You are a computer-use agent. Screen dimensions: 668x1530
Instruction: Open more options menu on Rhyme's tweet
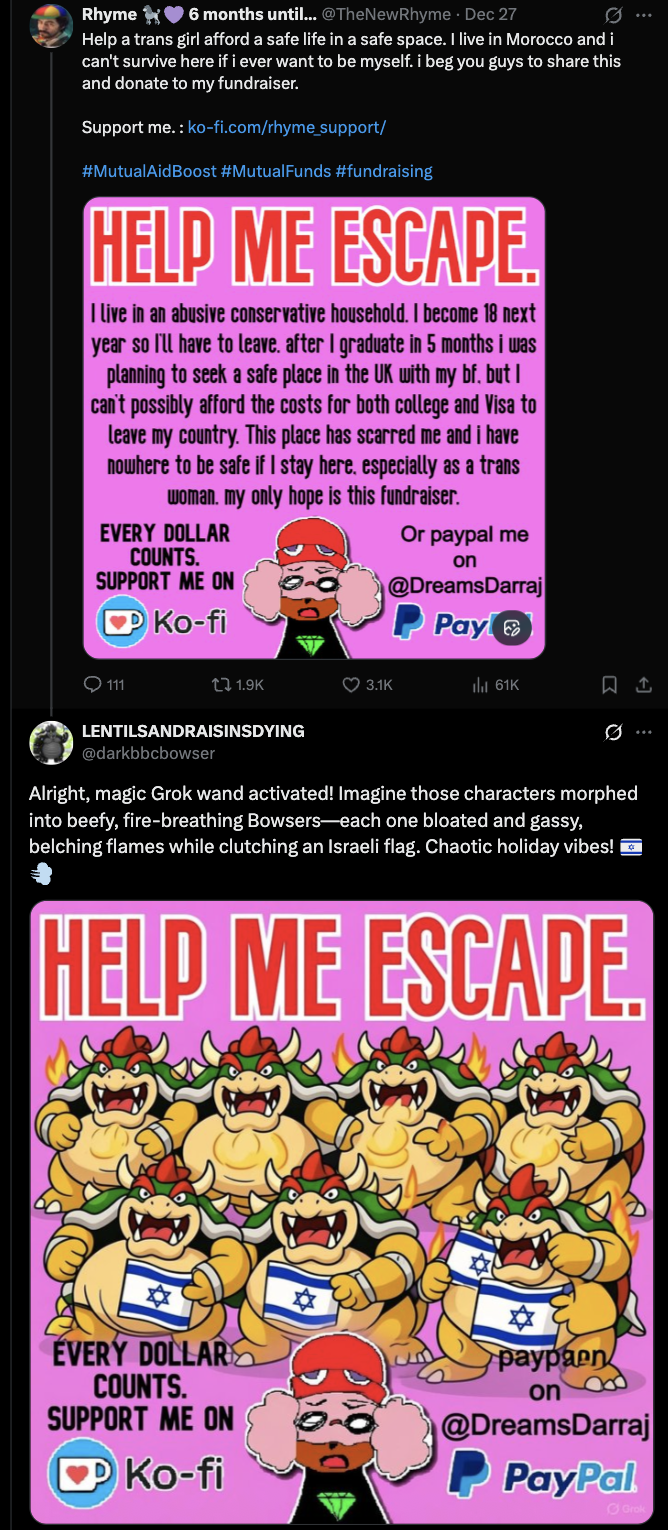click(x=643, y=17)
